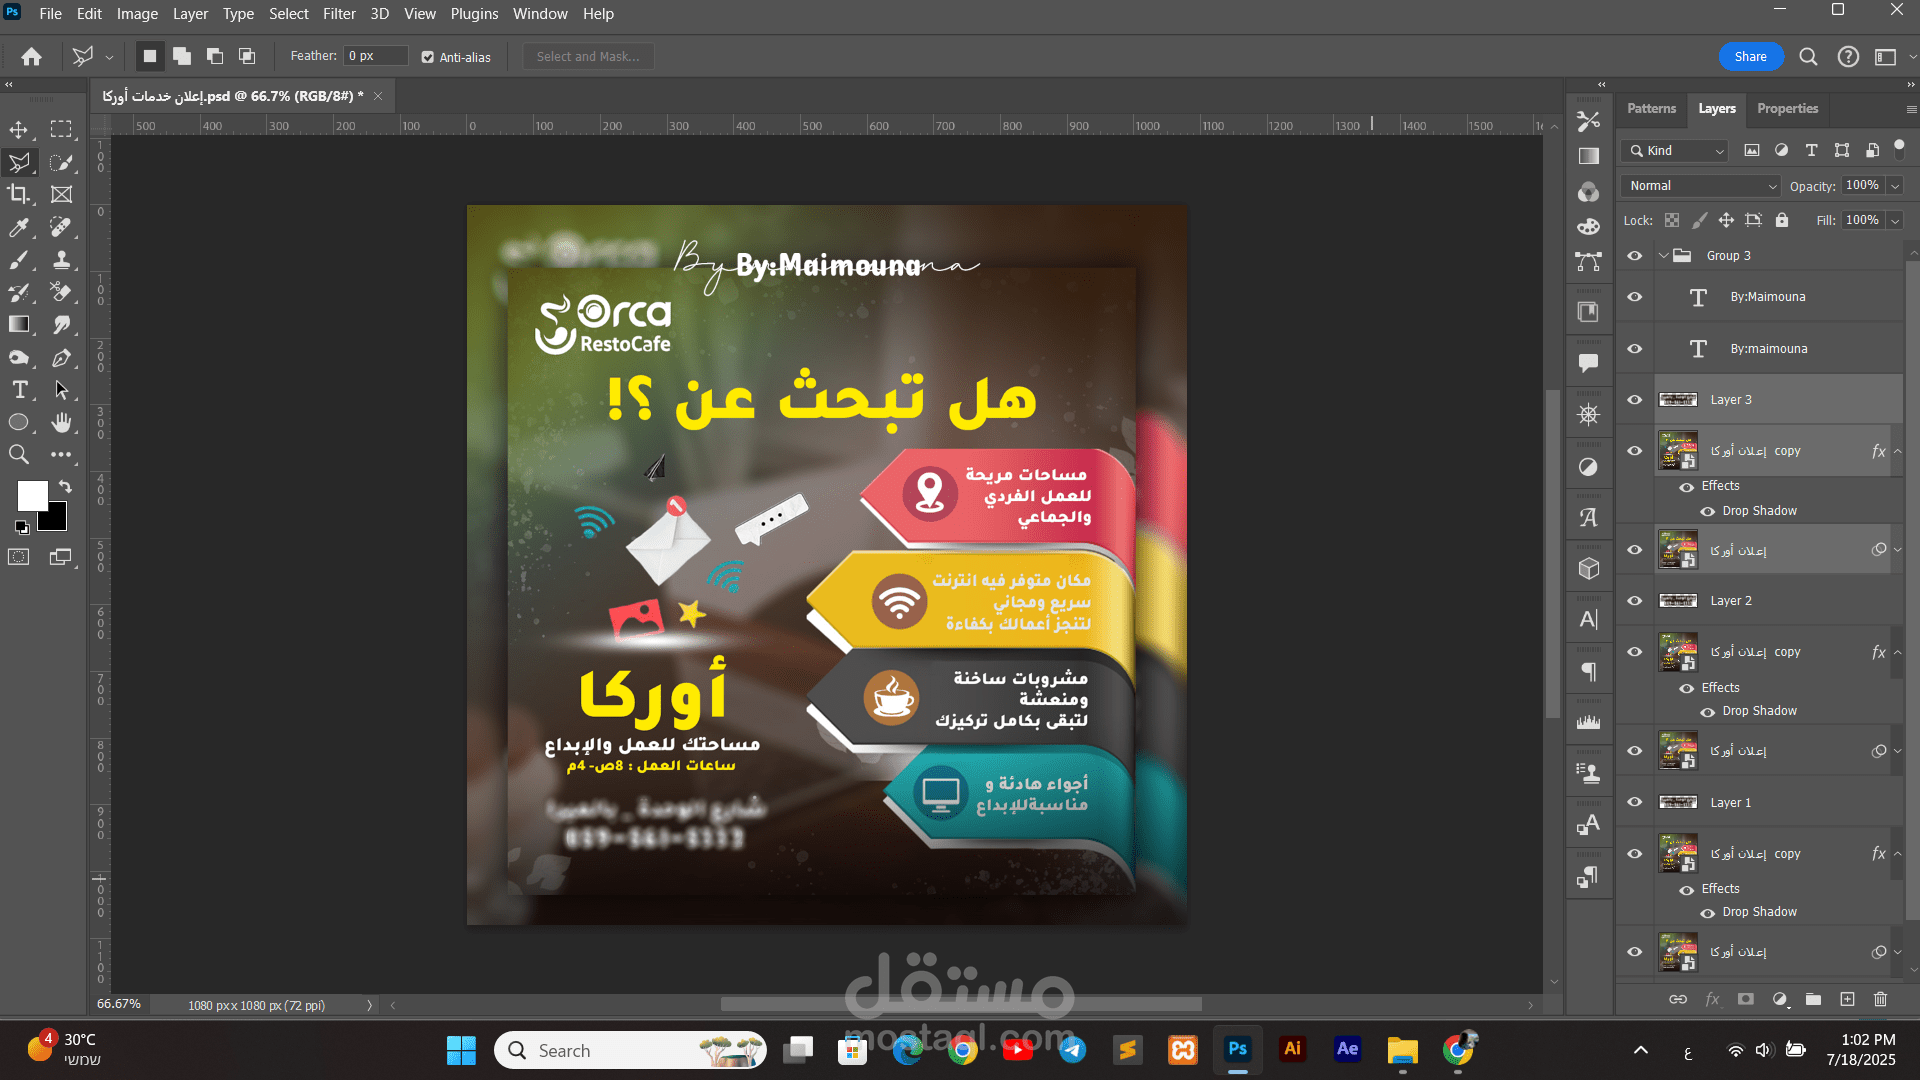
Task: Click the Feather value field
Action: click(375, 56)
